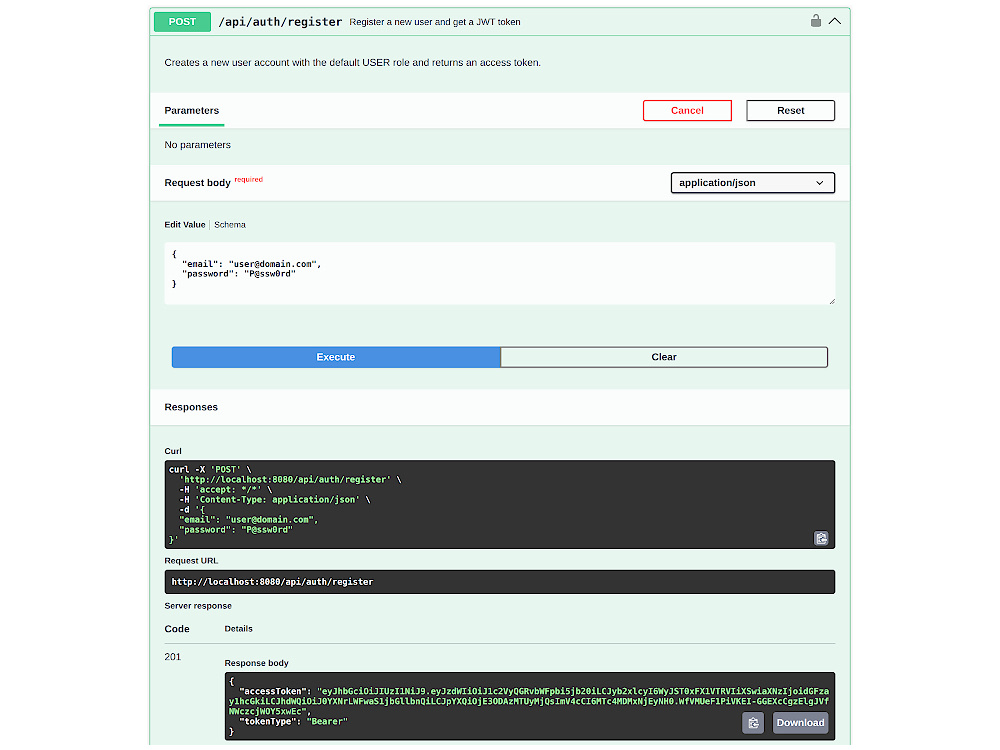Viewport: 1000px width, 750px height.
Task: Clear the executed response
Action: click(664, 357)
